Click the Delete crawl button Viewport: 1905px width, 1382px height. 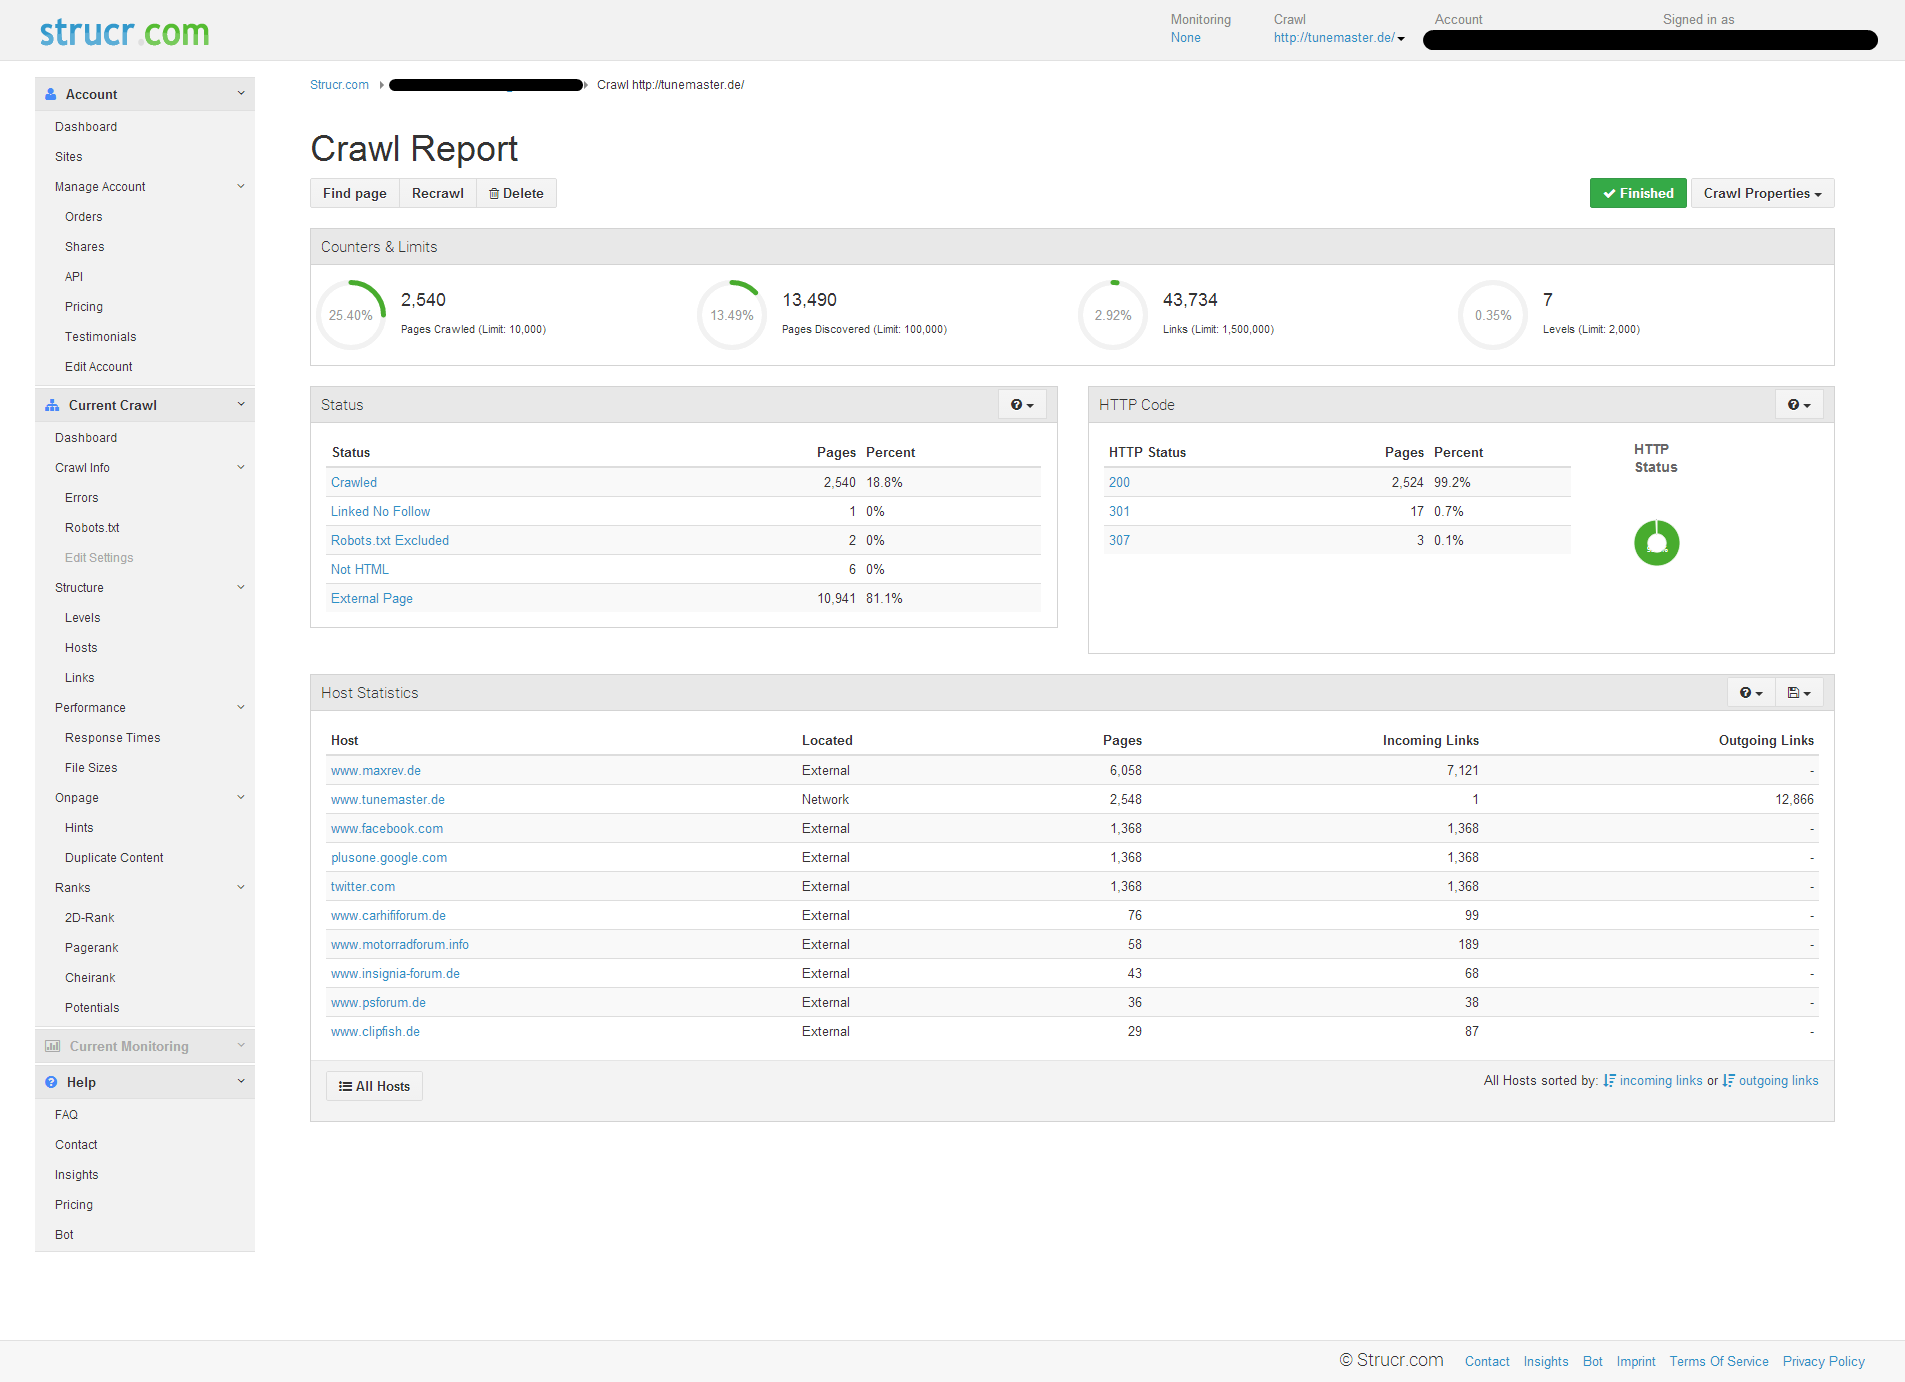516,194
